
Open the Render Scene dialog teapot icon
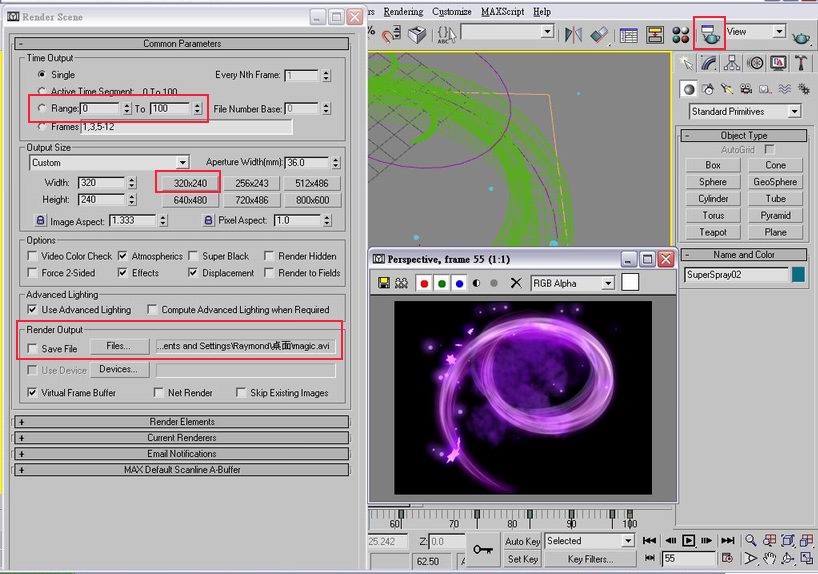click(x=710, y=34)
